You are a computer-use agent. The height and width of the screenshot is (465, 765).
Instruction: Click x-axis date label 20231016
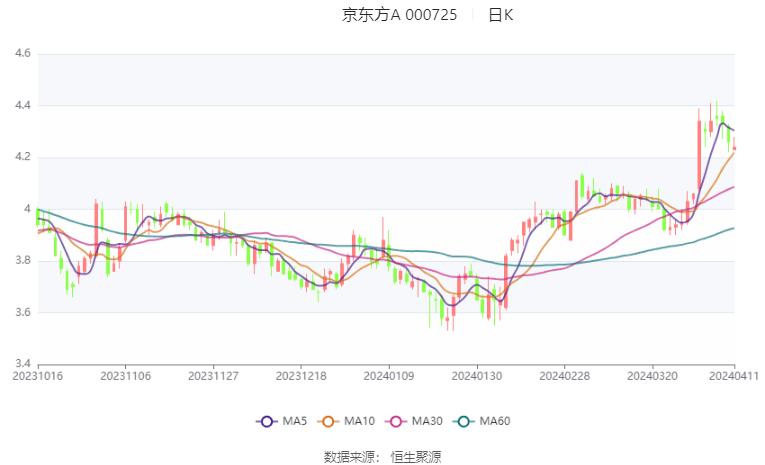click(38, 376)
